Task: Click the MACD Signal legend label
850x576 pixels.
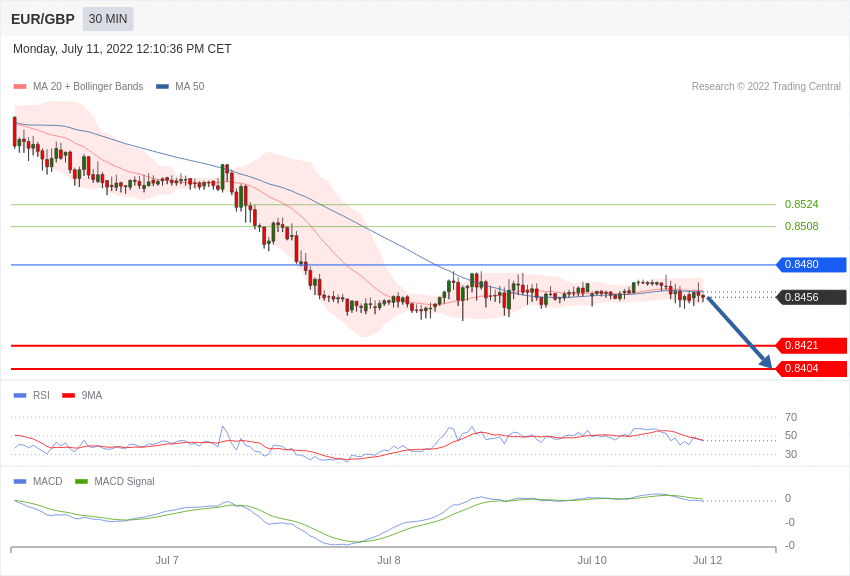Action: [x=124, y=481]
